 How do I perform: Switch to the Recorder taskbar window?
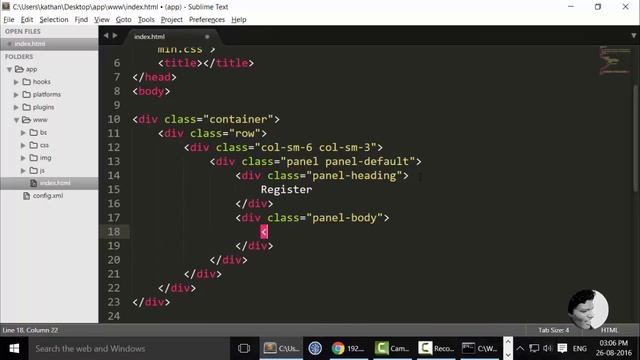click(x=436, y=349)
